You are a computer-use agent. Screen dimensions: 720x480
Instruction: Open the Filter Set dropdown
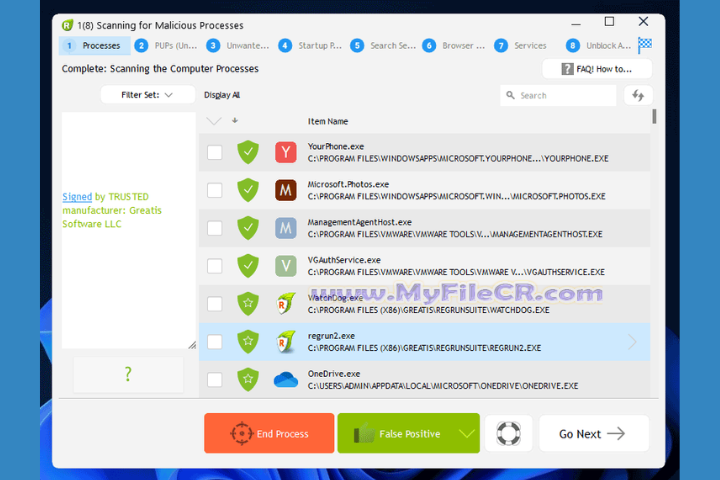pos(147,95)
